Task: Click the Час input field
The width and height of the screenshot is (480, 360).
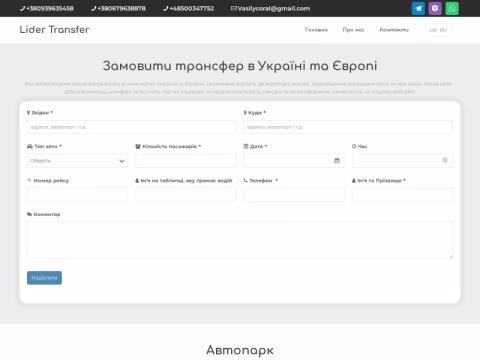Action: tap(402, 161)
